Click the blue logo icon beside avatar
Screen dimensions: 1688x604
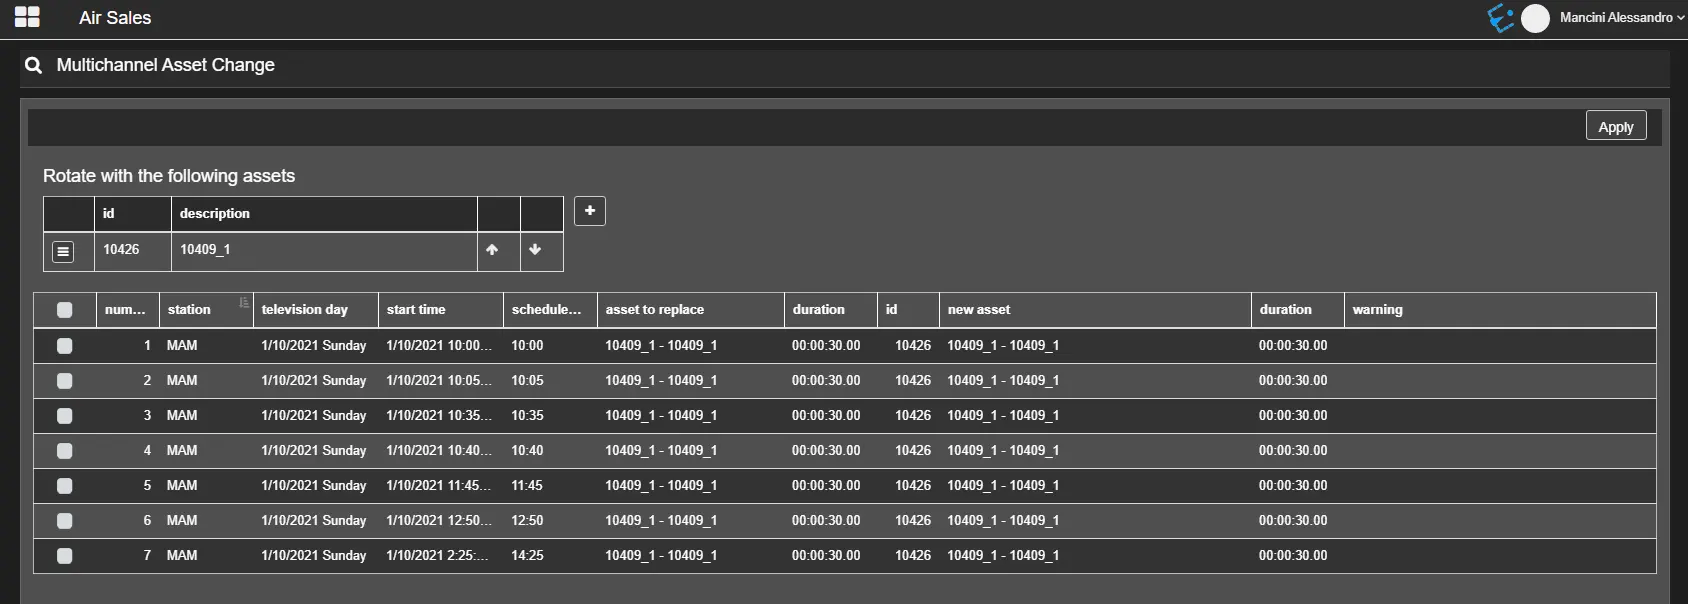[1500, 18]
